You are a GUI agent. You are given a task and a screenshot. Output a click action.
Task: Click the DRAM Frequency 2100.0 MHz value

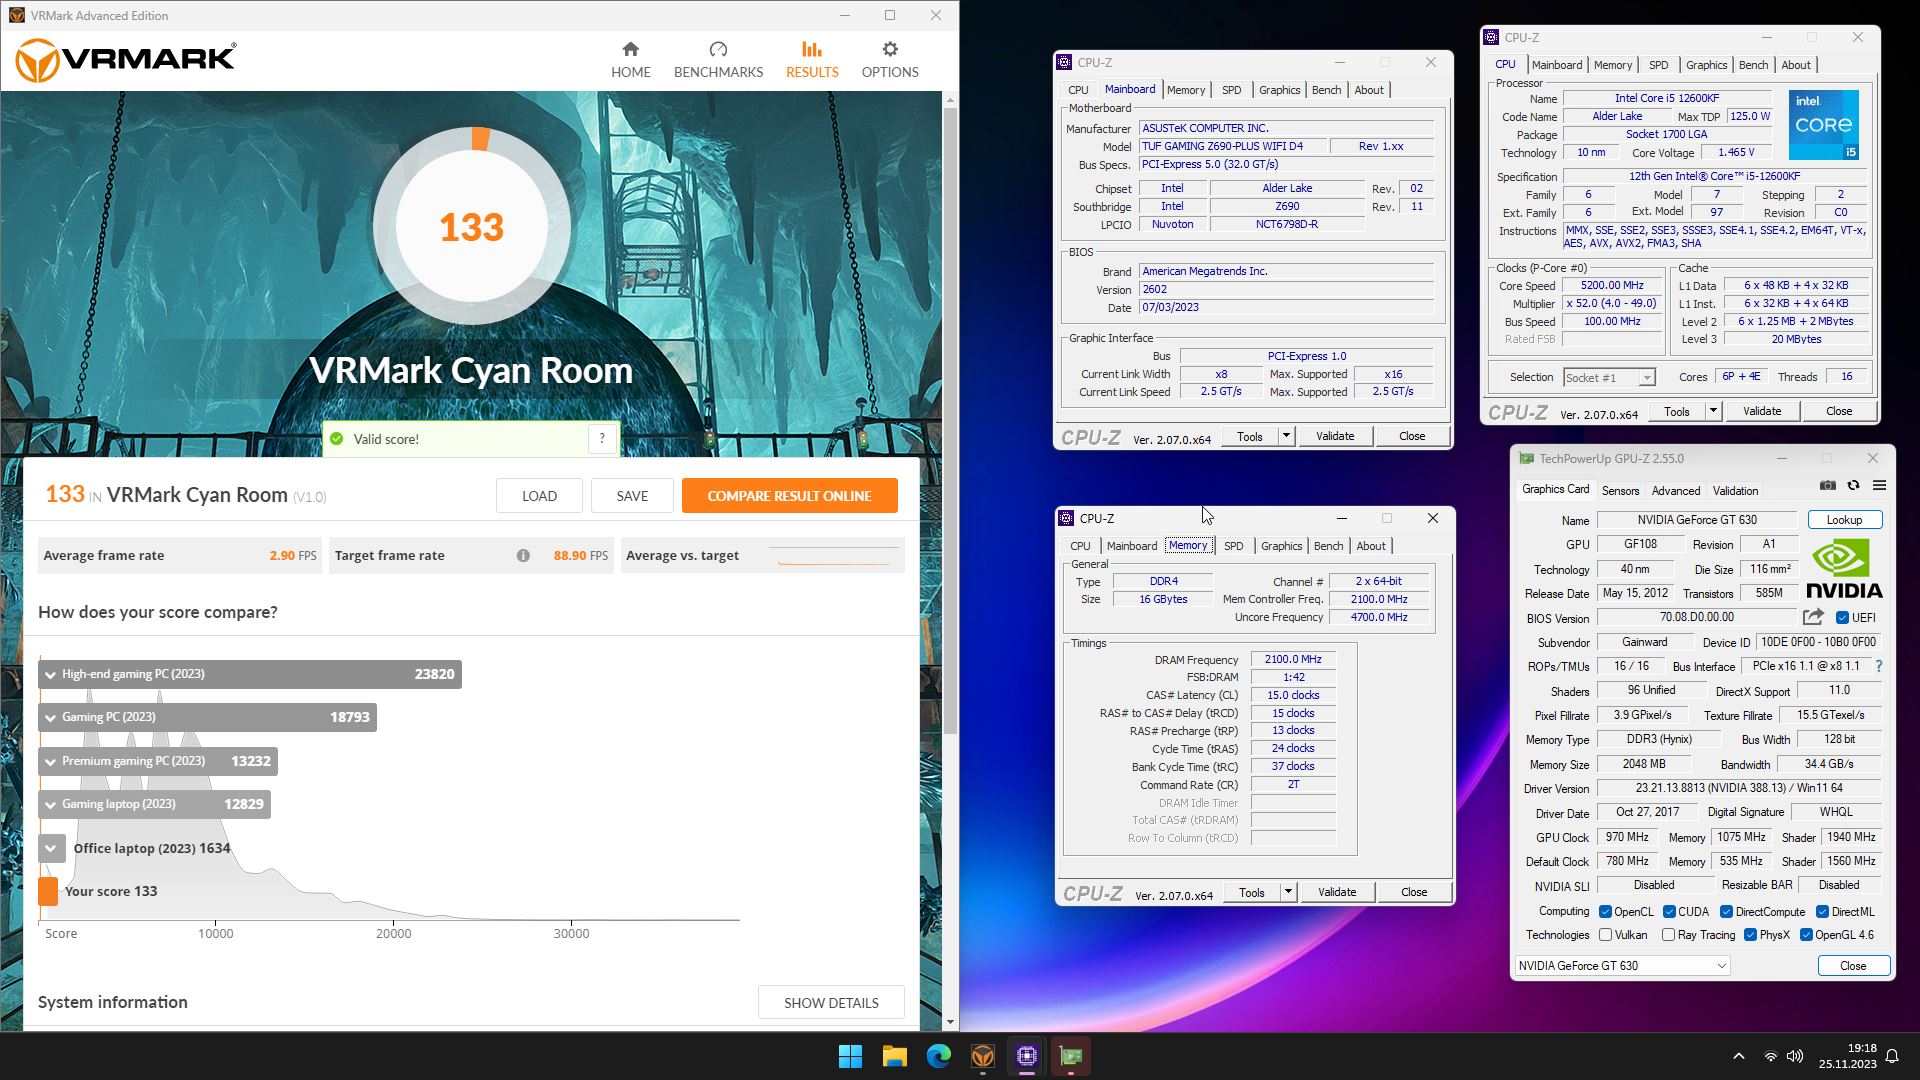1292,660
